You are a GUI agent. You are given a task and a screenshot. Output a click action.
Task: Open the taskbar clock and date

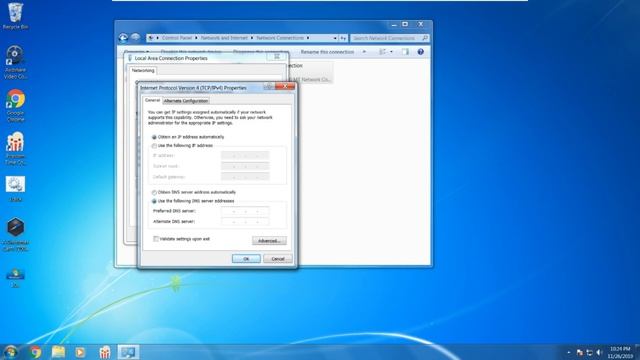point(620,352)
